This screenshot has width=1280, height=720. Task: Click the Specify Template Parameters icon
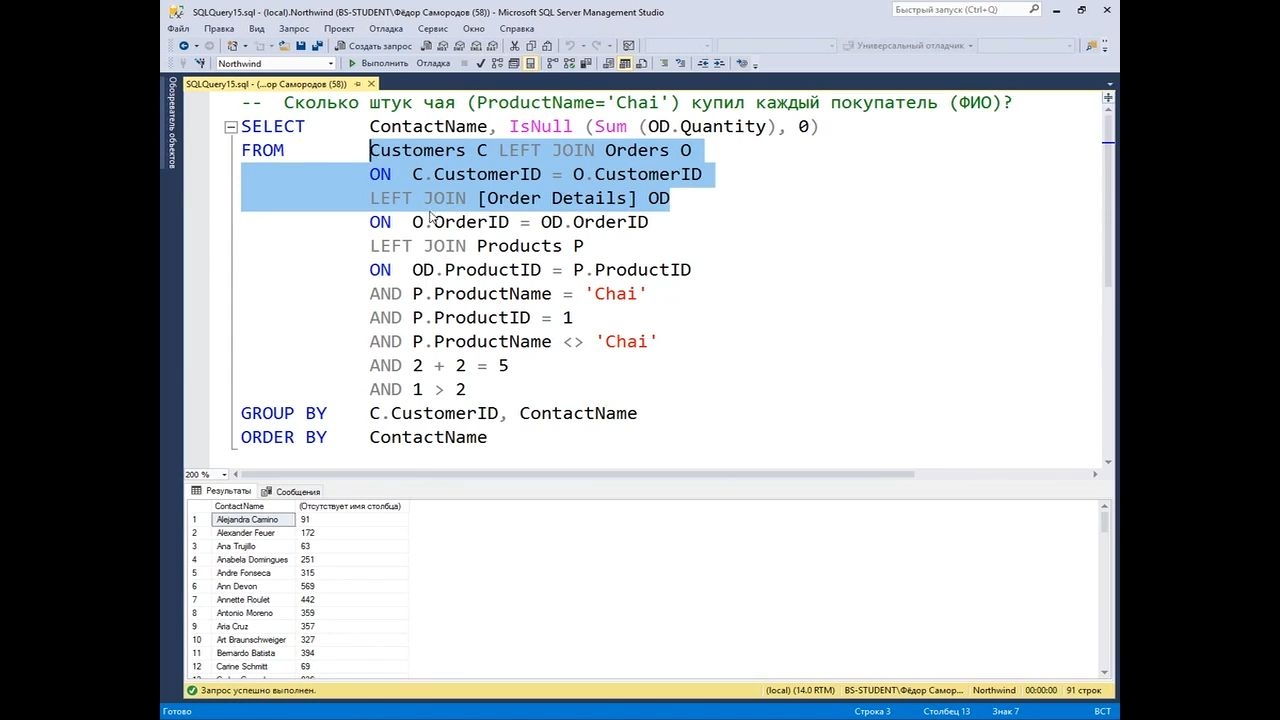(742, 64)
